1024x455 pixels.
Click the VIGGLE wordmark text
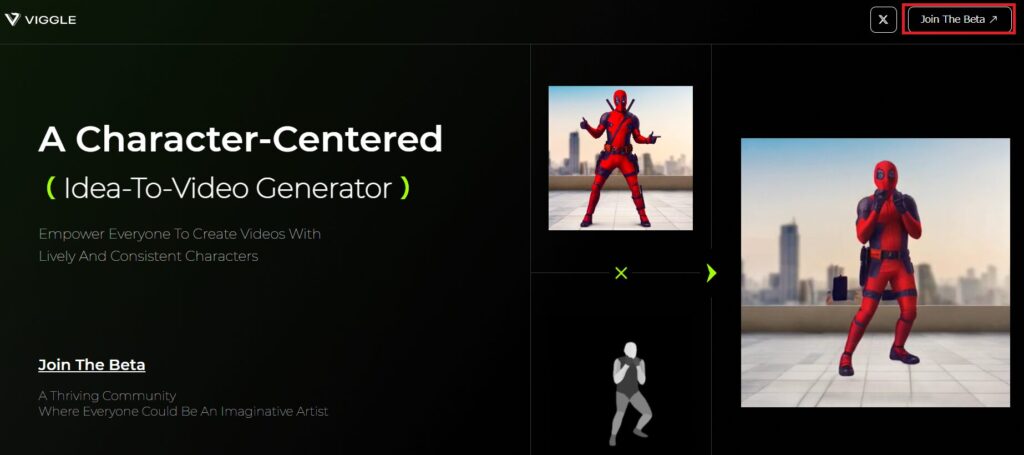click(50, 20)
